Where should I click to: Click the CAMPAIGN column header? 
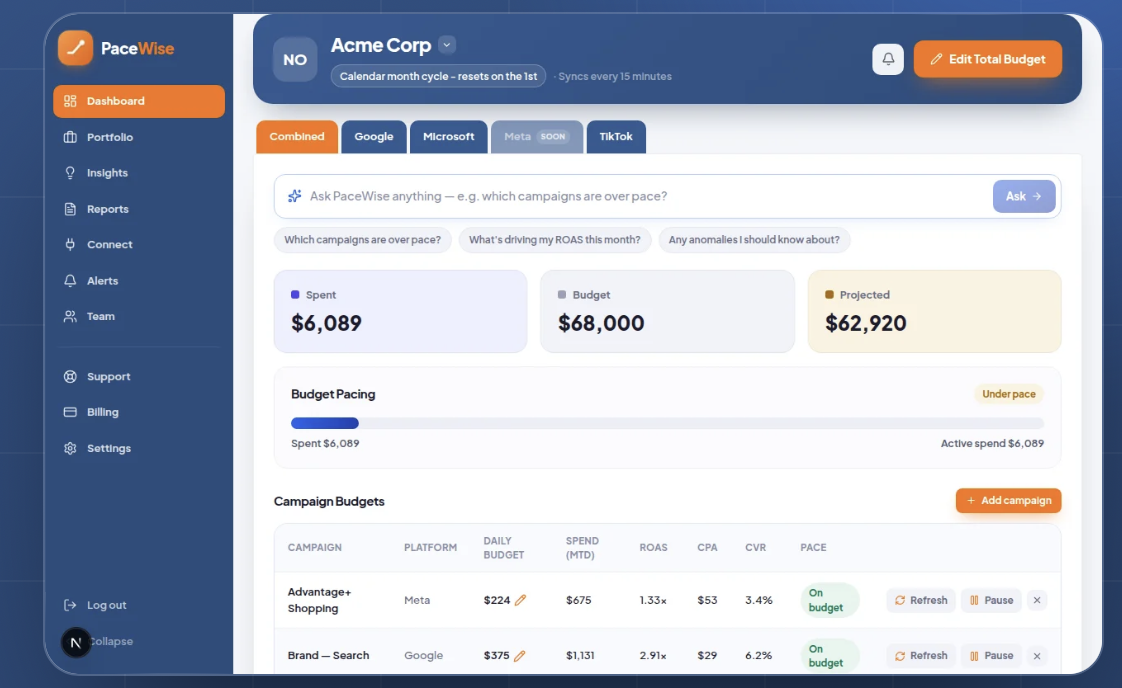click(315, 548)
